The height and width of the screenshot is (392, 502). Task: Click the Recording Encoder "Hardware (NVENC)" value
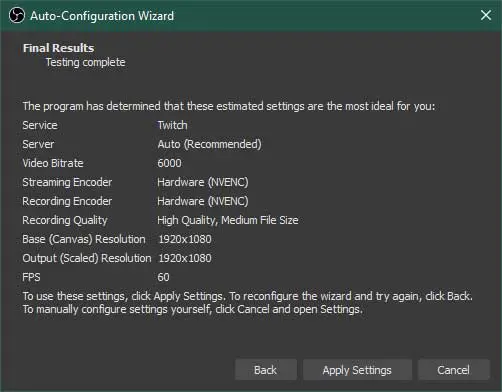(203, 201)
